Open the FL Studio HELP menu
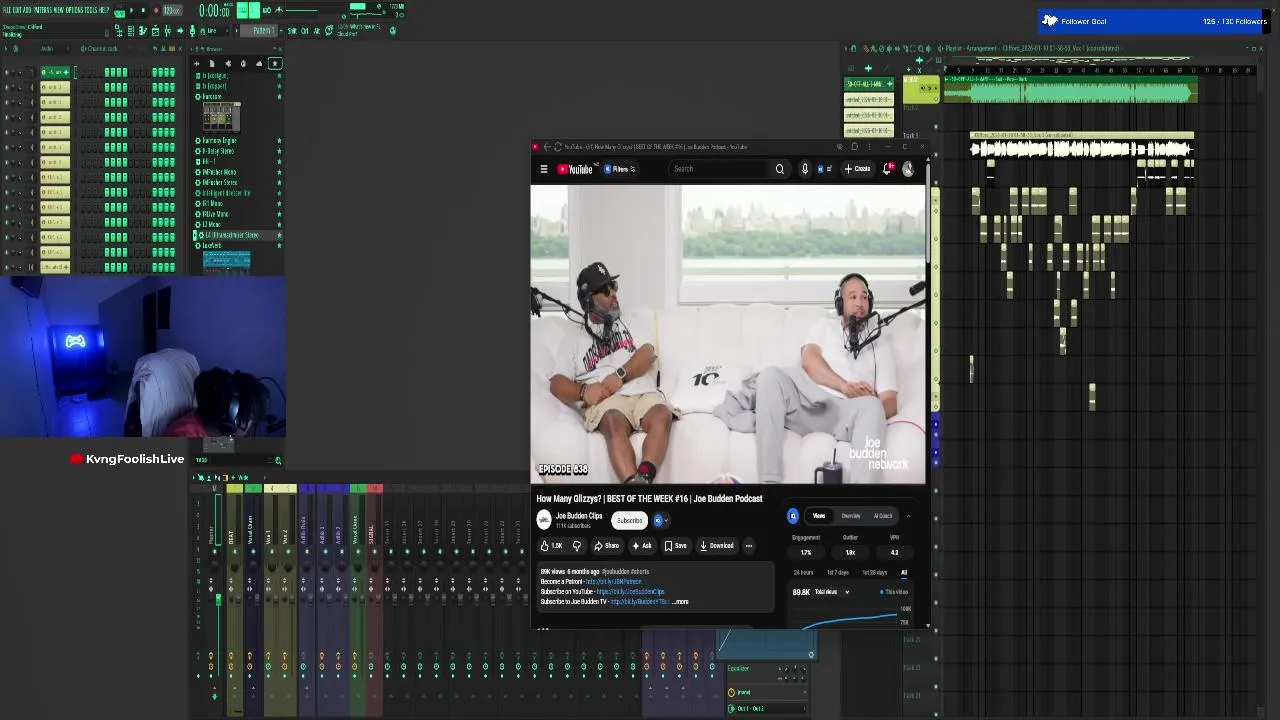 point(104,10)
